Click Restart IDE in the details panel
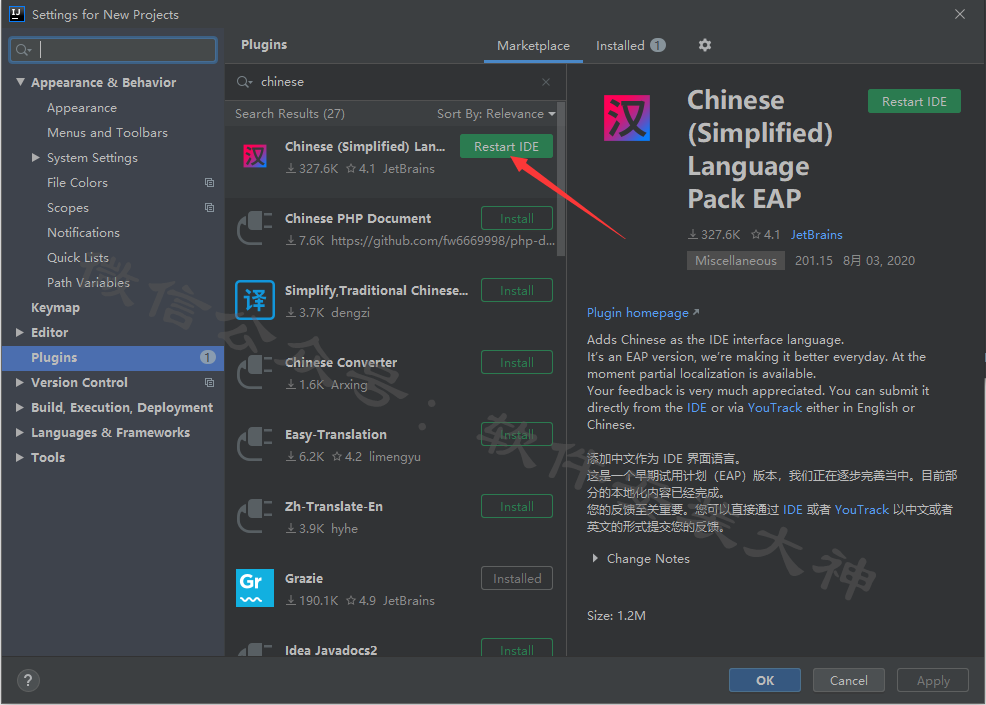 [x=914, y=102]
